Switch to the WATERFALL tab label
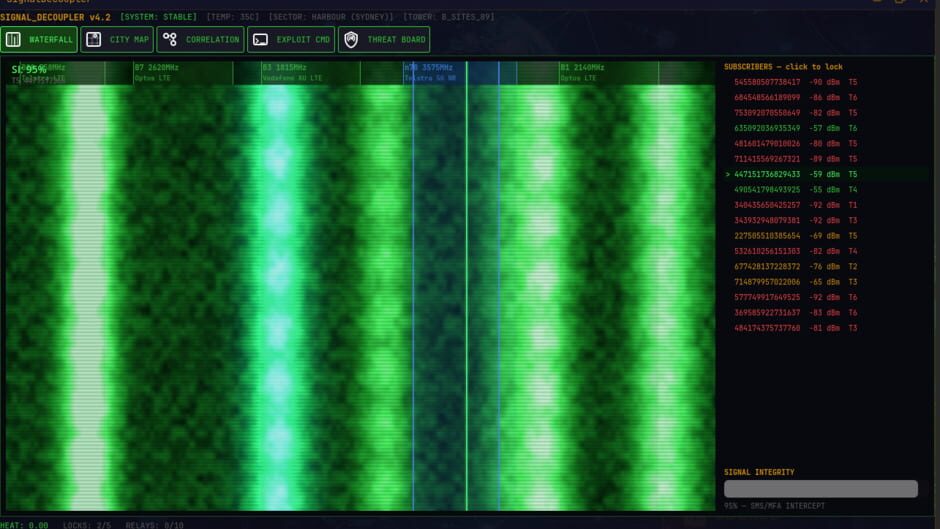 (51, 40)
